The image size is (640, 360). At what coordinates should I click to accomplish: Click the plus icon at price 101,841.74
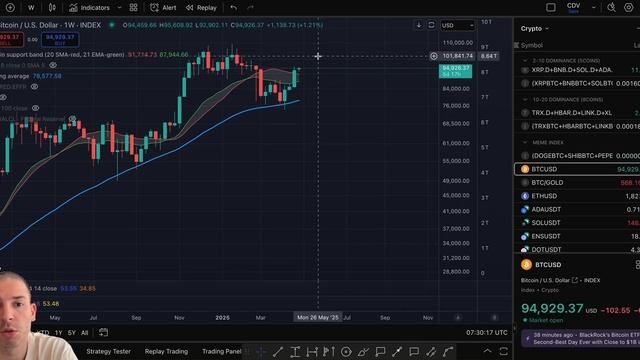[433, 56]
